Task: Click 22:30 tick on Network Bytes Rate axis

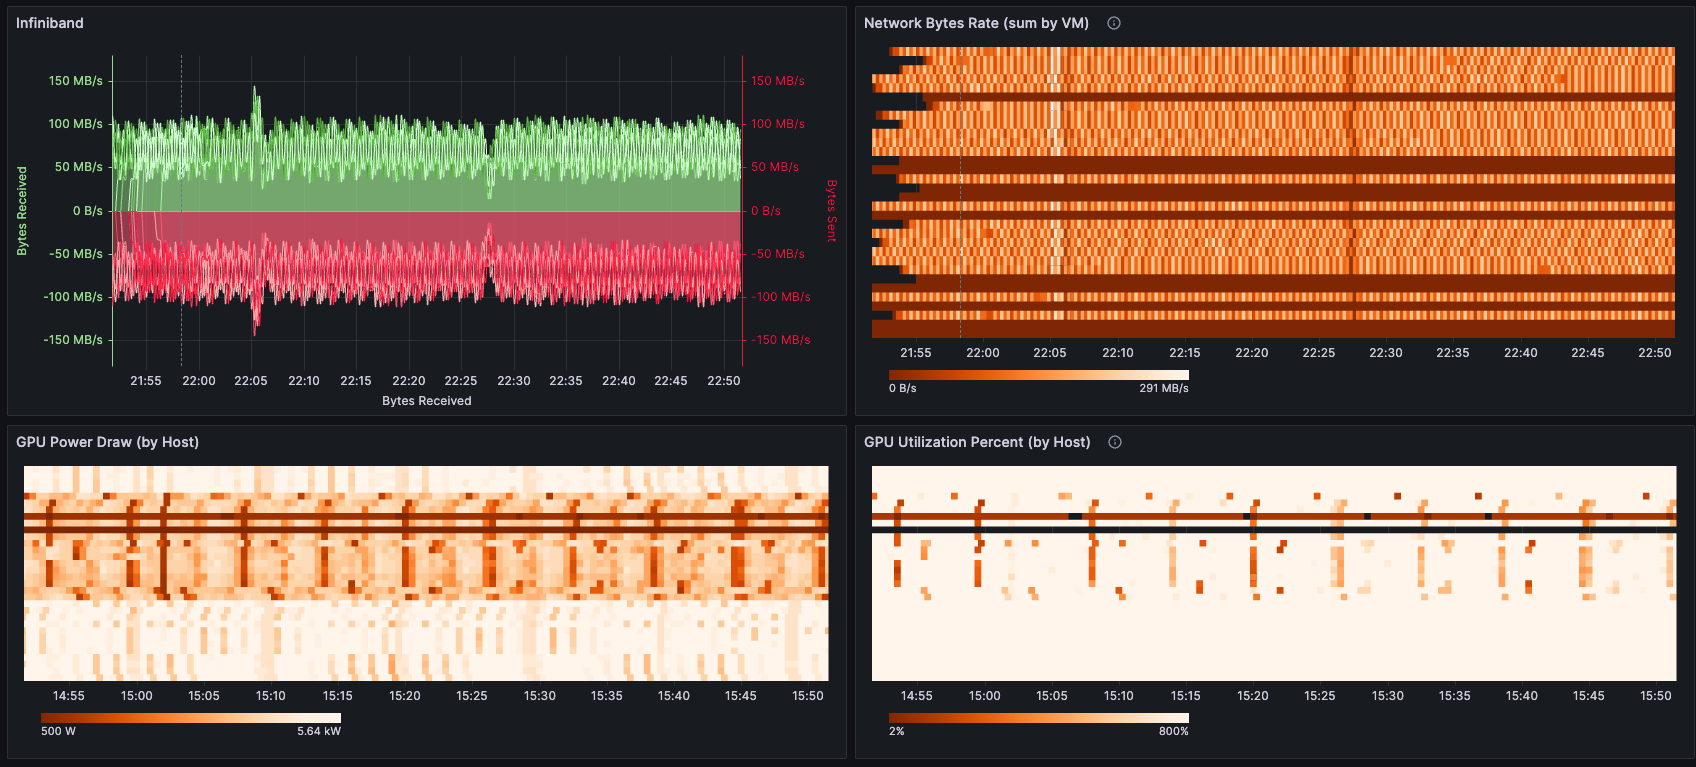Action: tap(1385, 353)
